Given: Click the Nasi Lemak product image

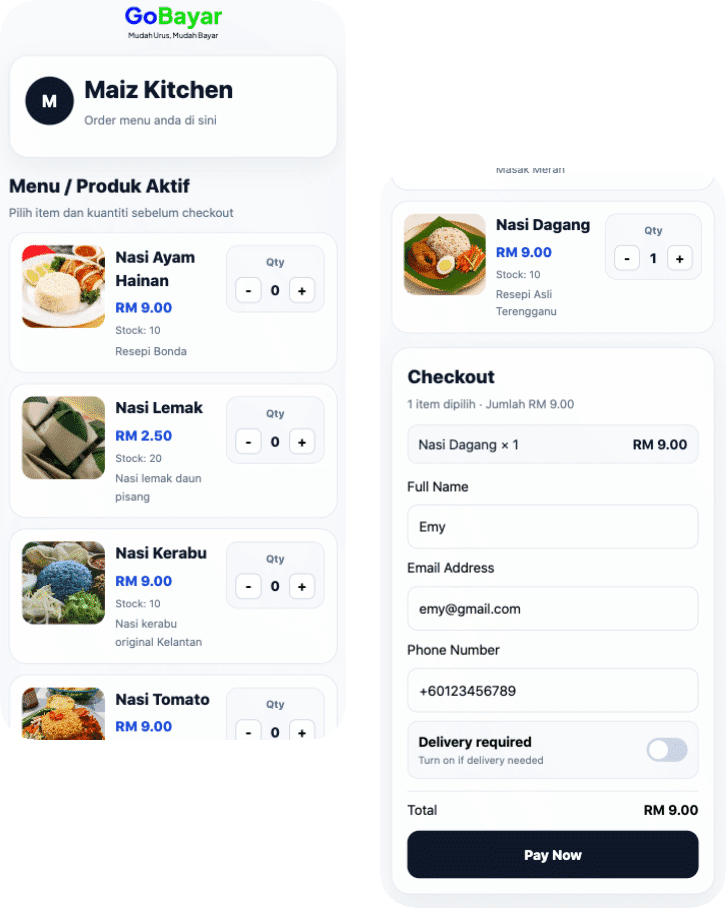Looking at the screenshot, I should (64, 438).
